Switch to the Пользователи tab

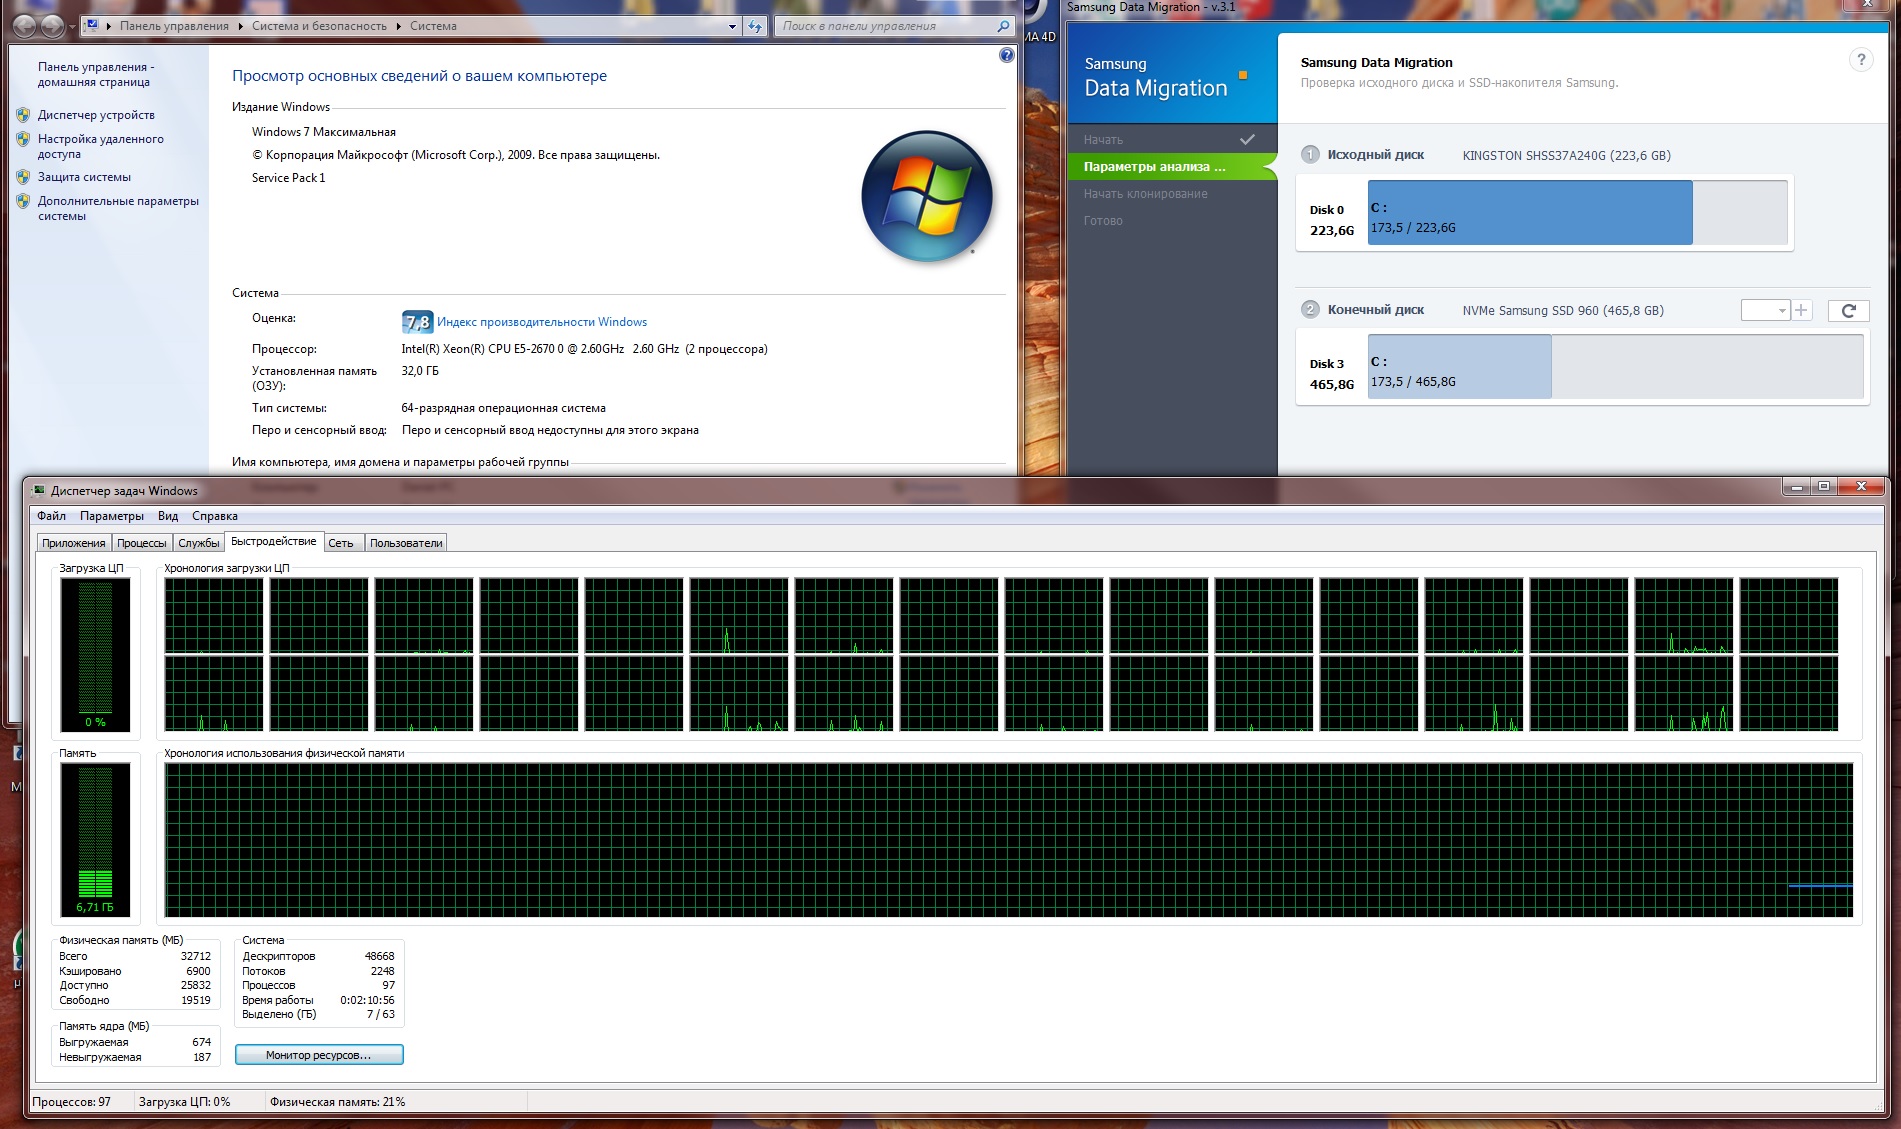point(406,543)
